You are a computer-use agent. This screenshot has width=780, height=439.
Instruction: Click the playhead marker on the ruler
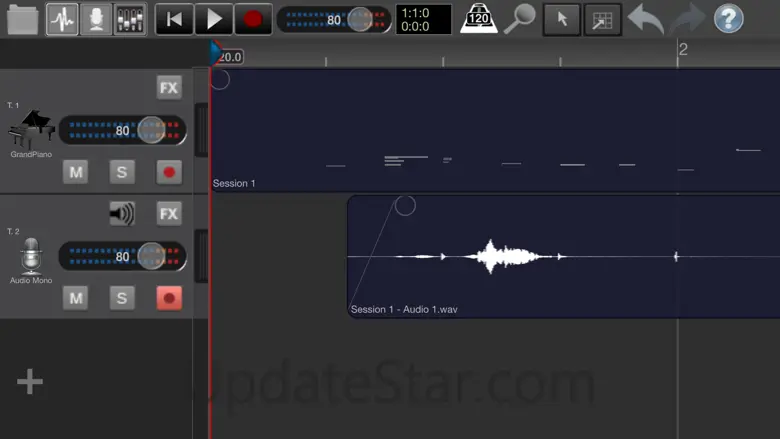[x=216, y=53]
